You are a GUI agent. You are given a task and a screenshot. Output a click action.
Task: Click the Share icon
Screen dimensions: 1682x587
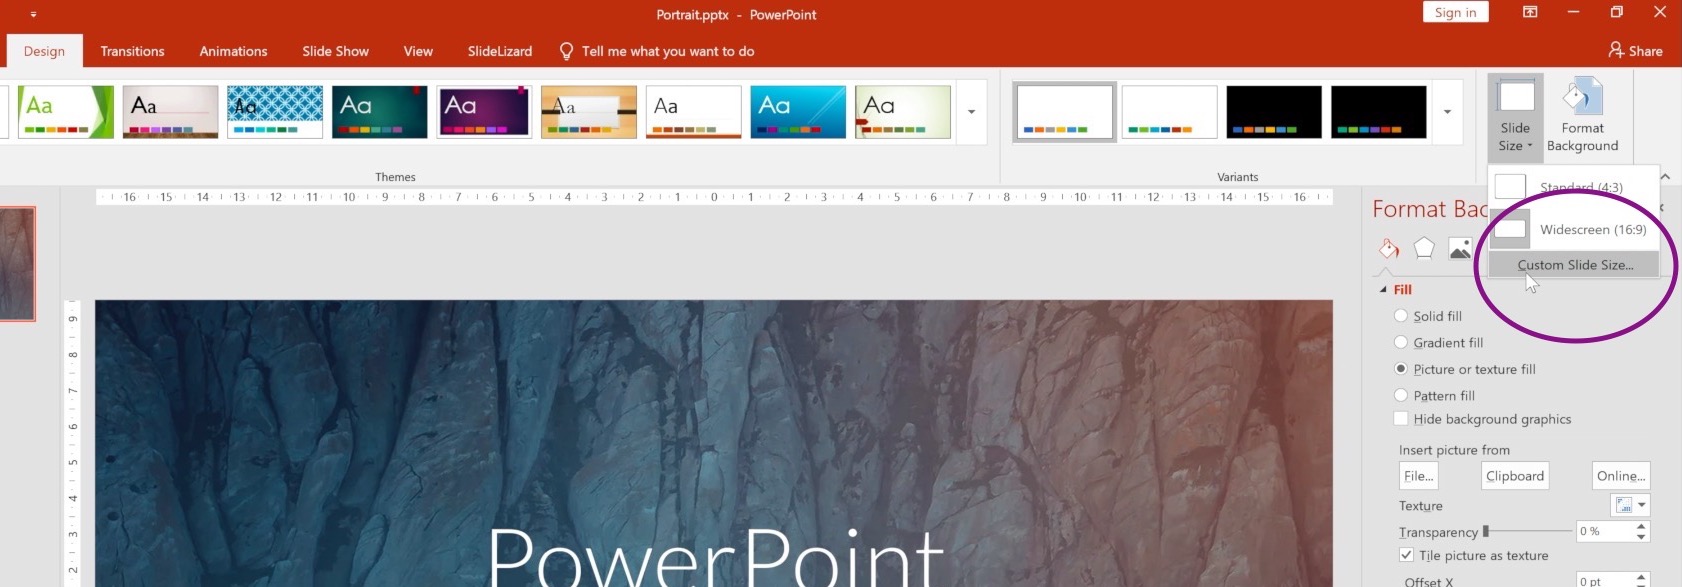click(1616, 50)
